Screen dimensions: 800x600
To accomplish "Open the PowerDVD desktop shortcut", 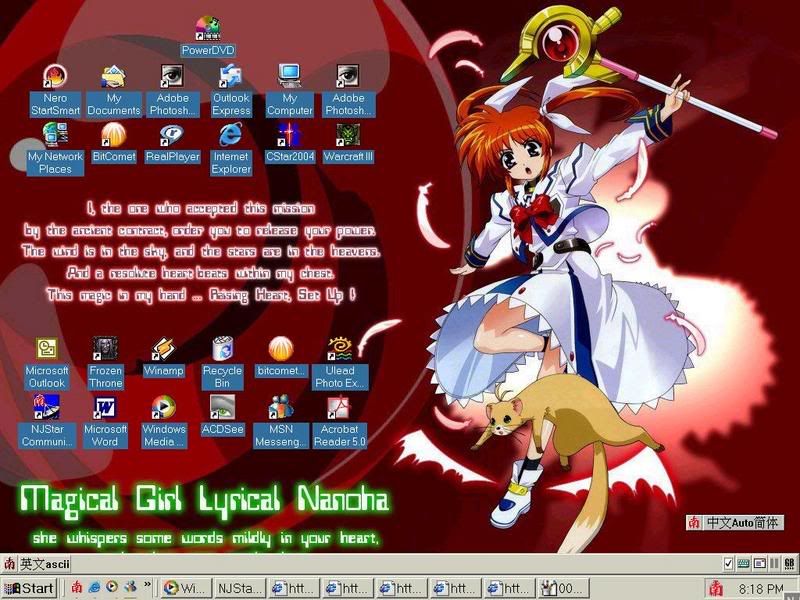I will click(x=207, y=29).
